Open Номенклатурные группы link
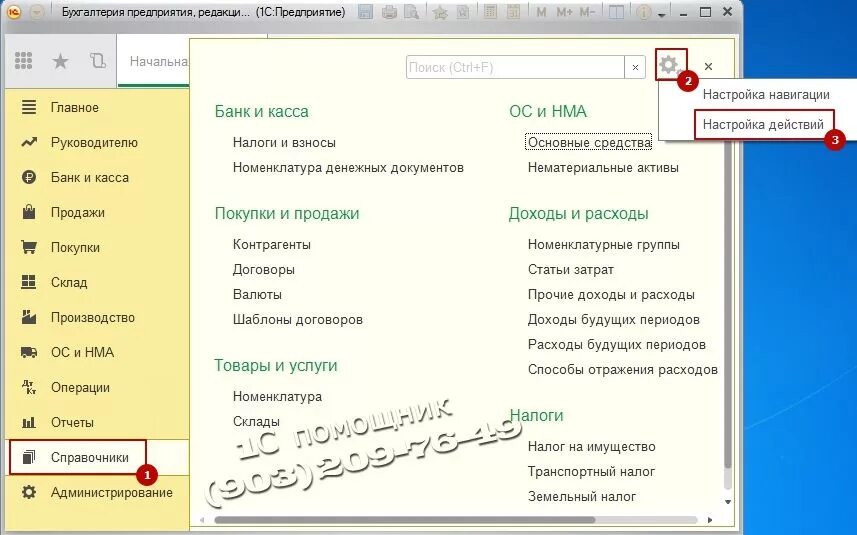 (603, 244)
